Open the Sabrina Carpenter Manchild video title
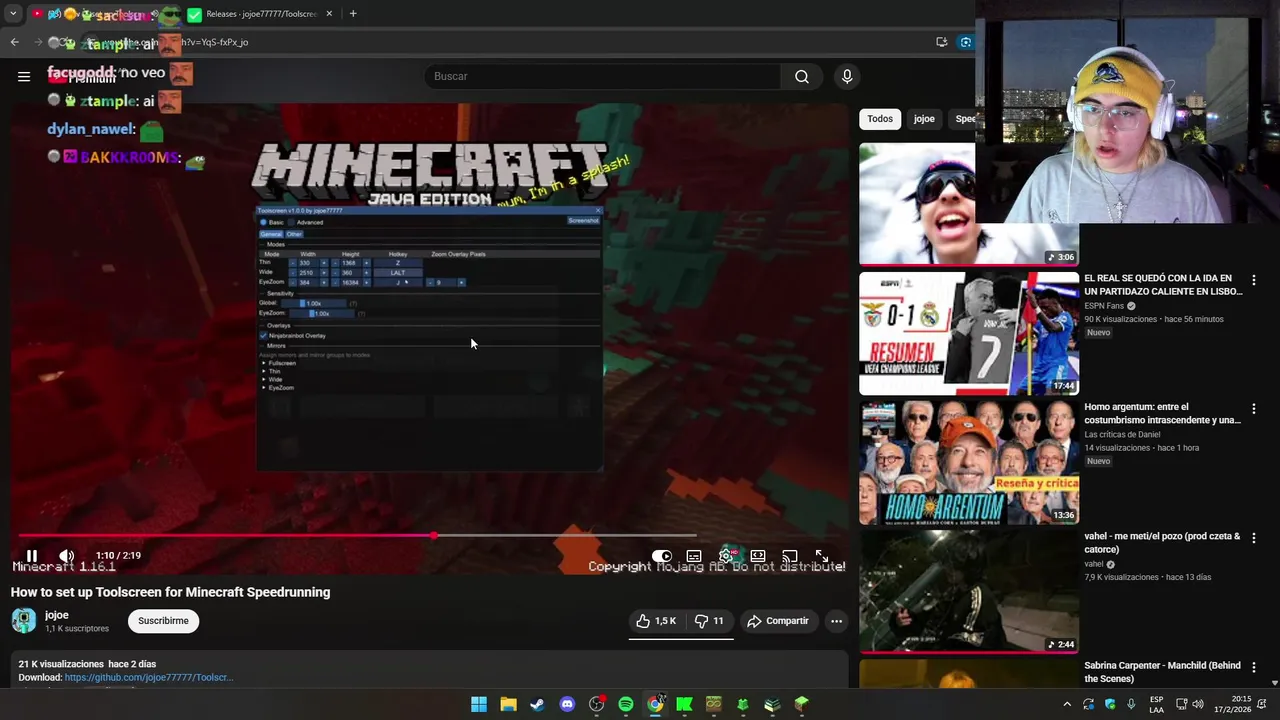Viewport: 1280px width, 720px height. (x=1162, y=672)
